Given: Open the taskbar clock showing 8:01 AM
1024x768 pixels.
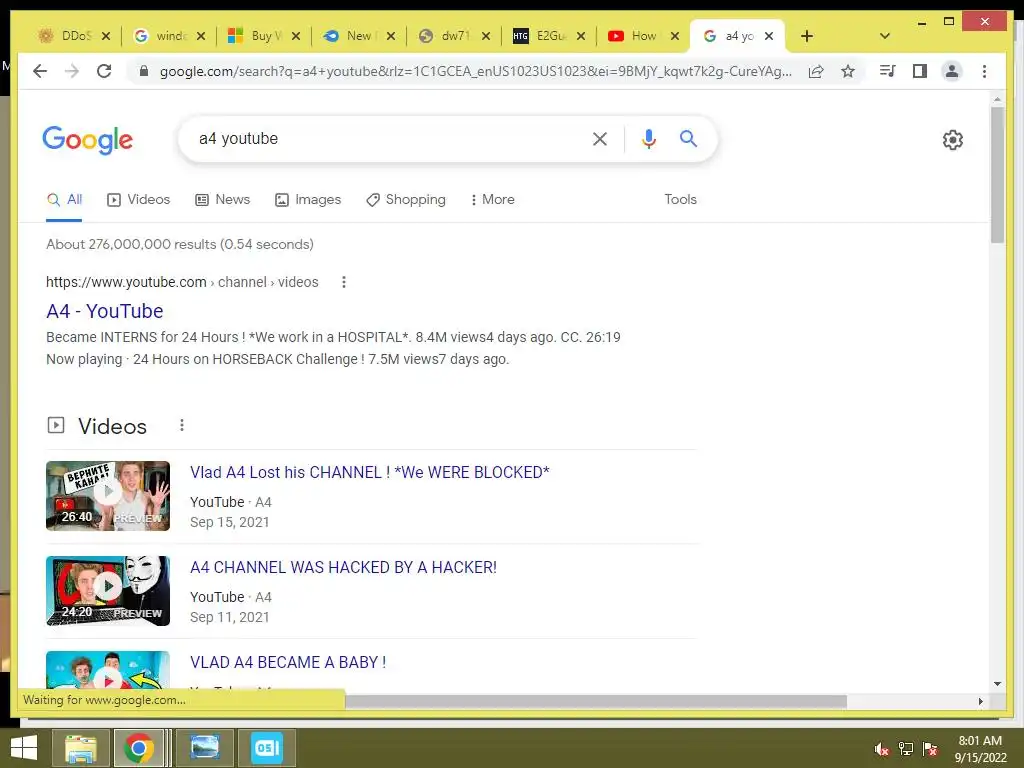Looking at the screenshot, I should 980,749.
